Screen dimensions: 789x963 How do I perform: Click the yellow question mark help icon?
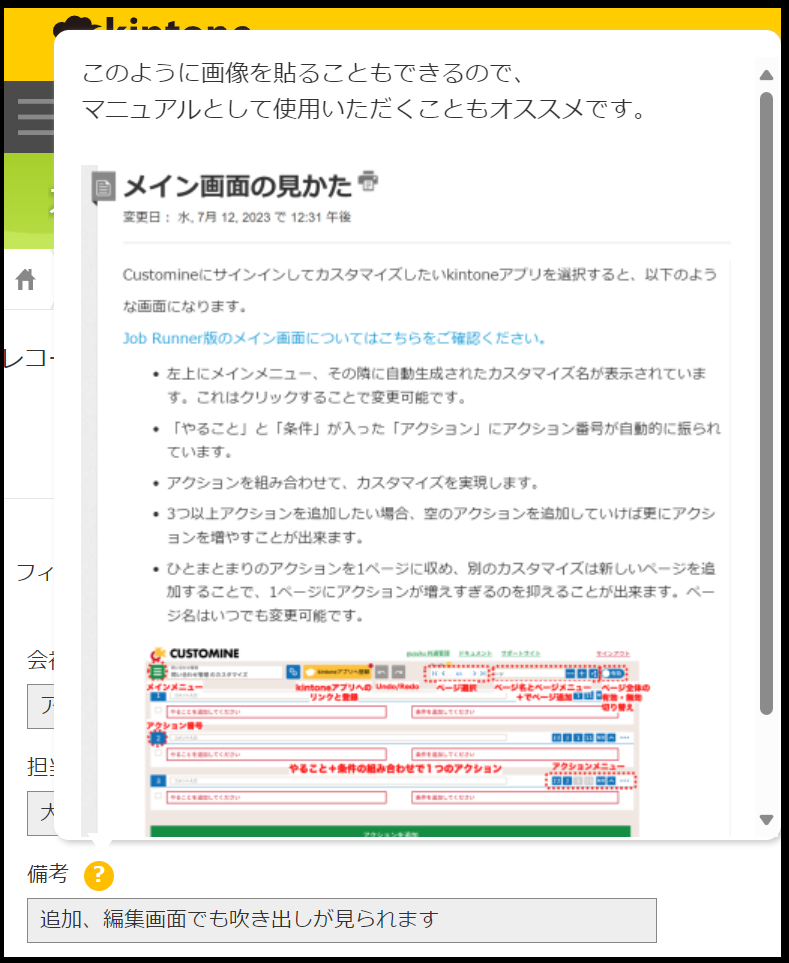coord(99,875)
